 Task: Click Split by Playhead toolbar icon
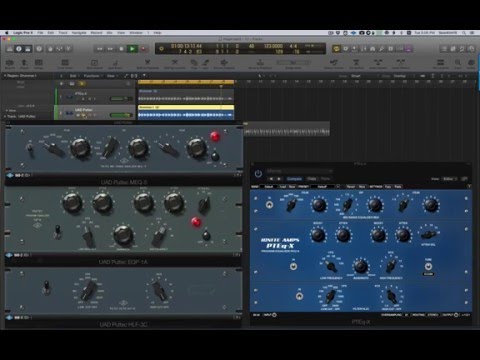coord(147,63)
